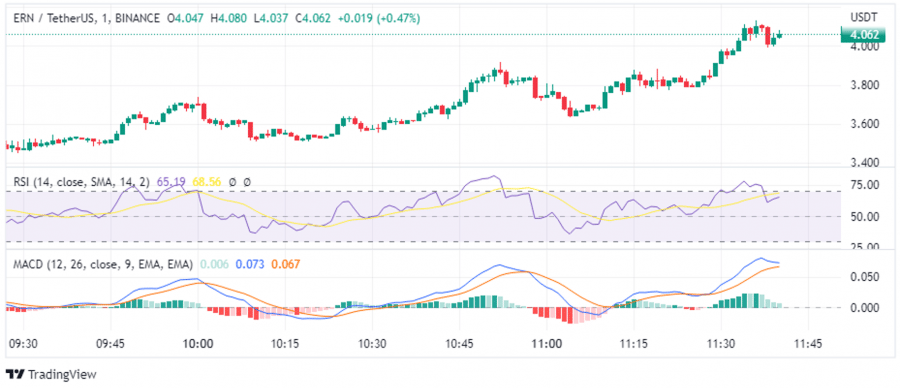Select the RSI indicator legend title
Screen dimensions: 900x388
coord(81,182)
